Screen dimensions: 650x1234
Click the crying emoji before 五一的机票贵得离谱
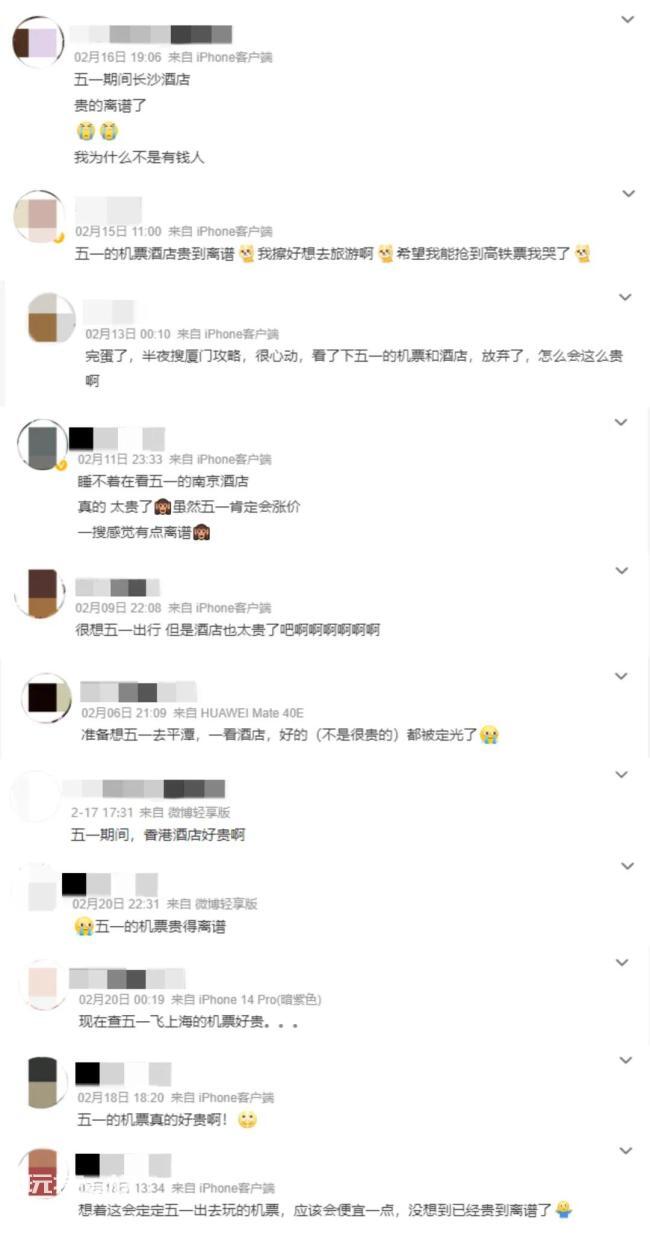click(x=84, y=927)
